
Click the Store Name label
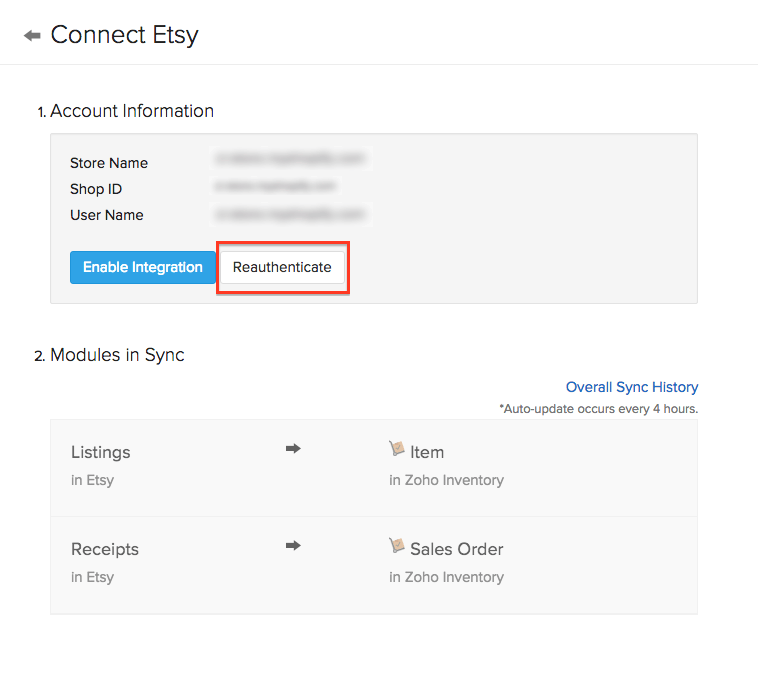pyautogui.click(x=109, y=163)
